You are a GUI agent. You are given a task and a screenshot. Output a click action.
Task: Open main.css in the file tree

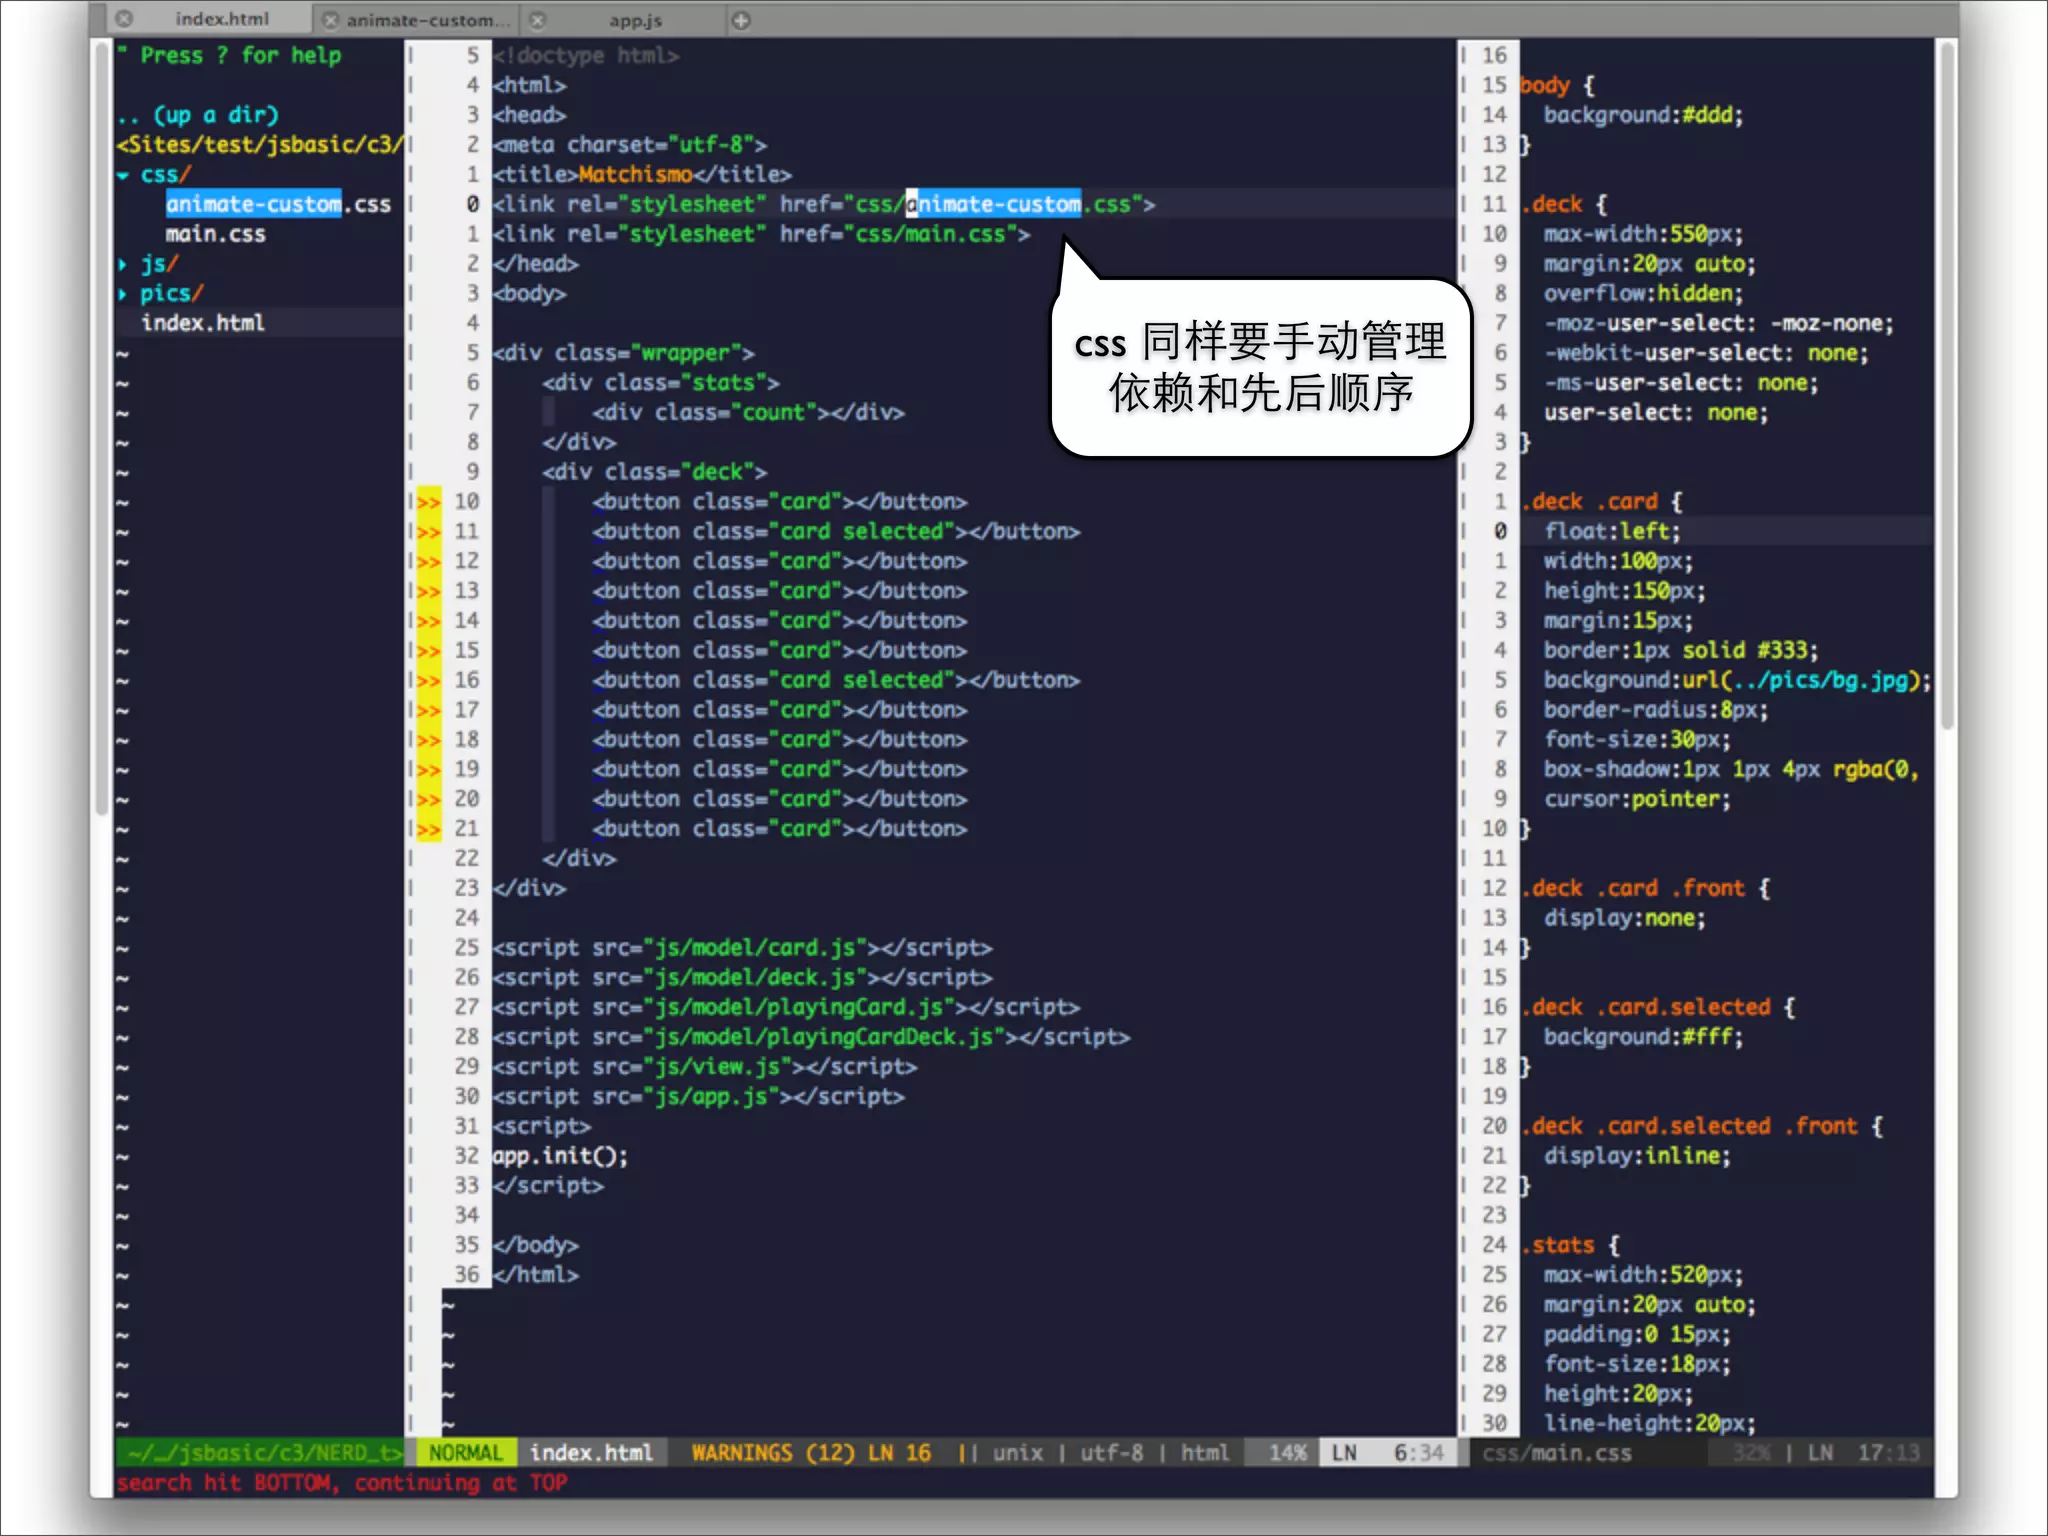coord(215,234)
